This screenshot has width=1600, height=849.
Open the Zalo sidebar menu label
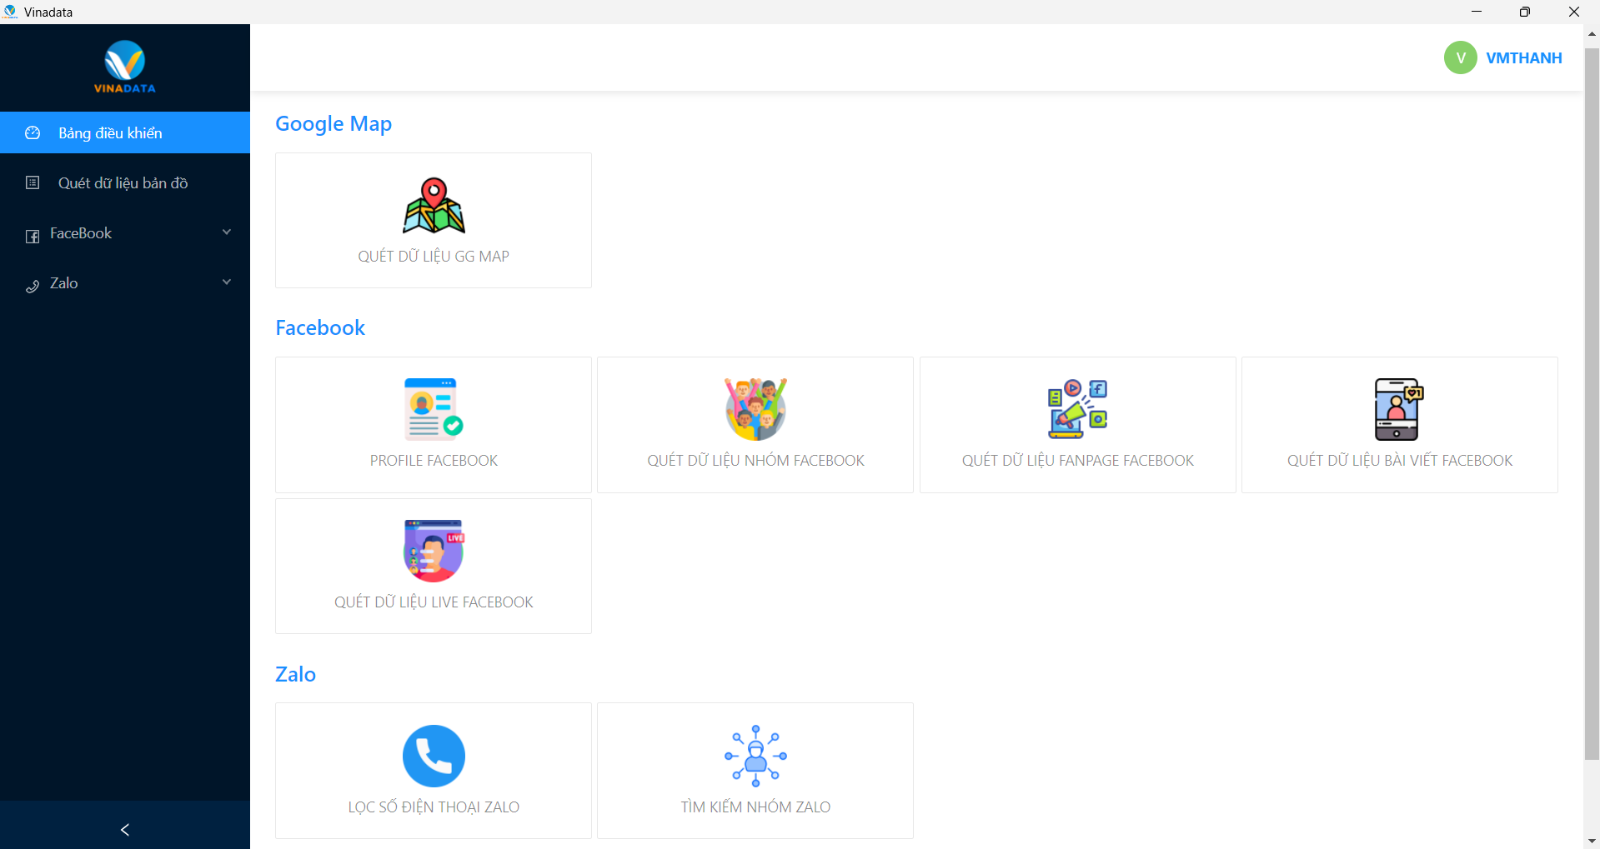(64, 283)
